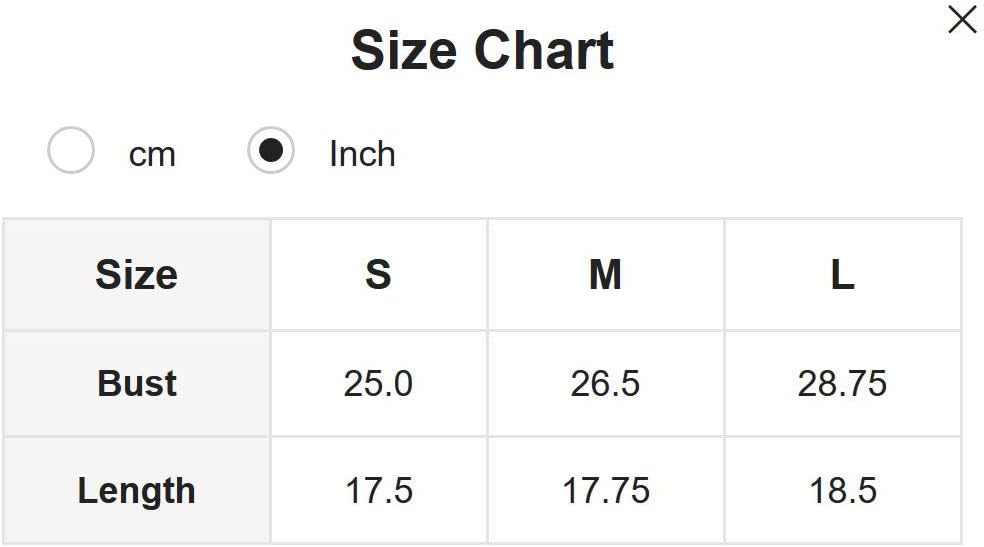Switch measurement units to centimeters
The image size is (984, 547).
(71, 152)
